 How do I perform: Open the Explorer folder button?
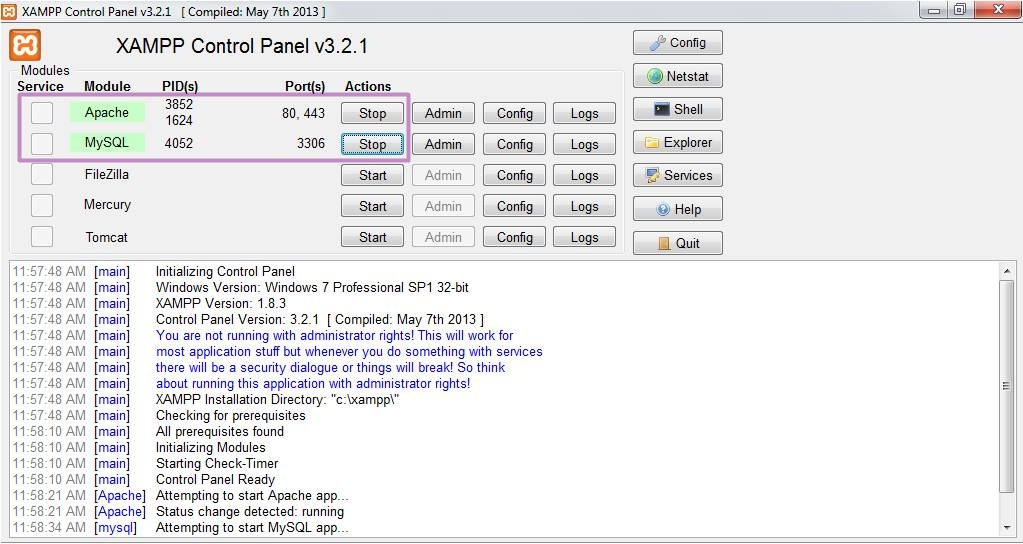677,143
